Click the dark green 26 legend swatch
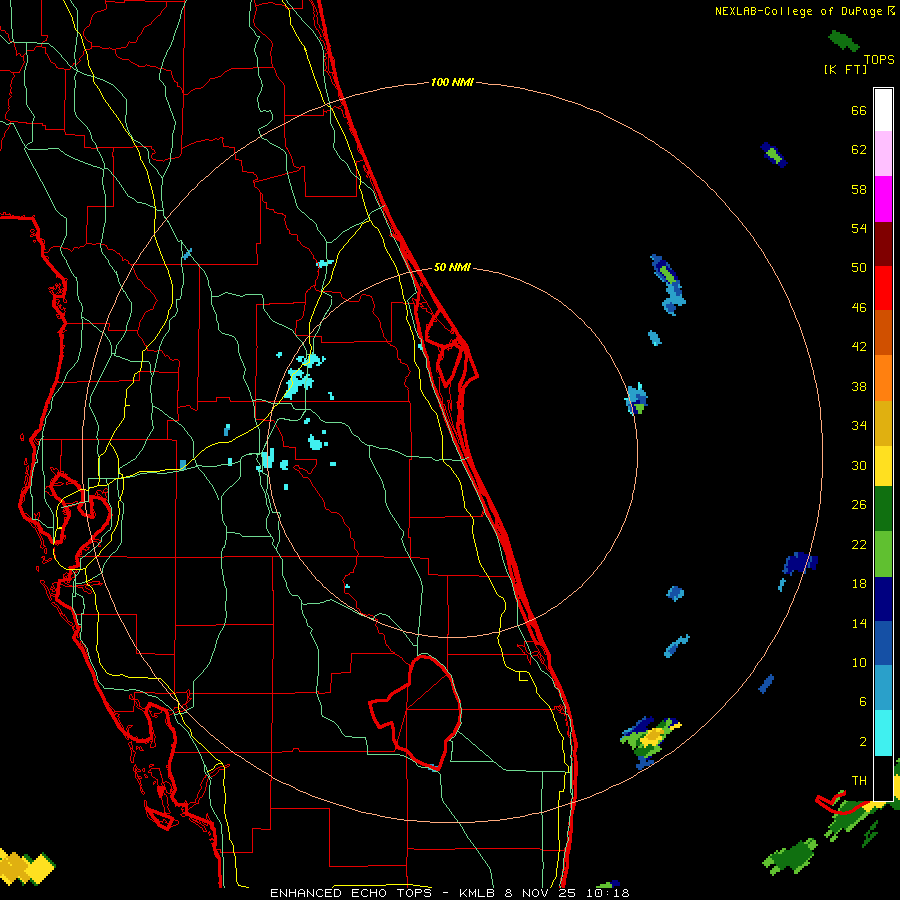This screenshot has height=900, width=900. (x=883, y=509)
